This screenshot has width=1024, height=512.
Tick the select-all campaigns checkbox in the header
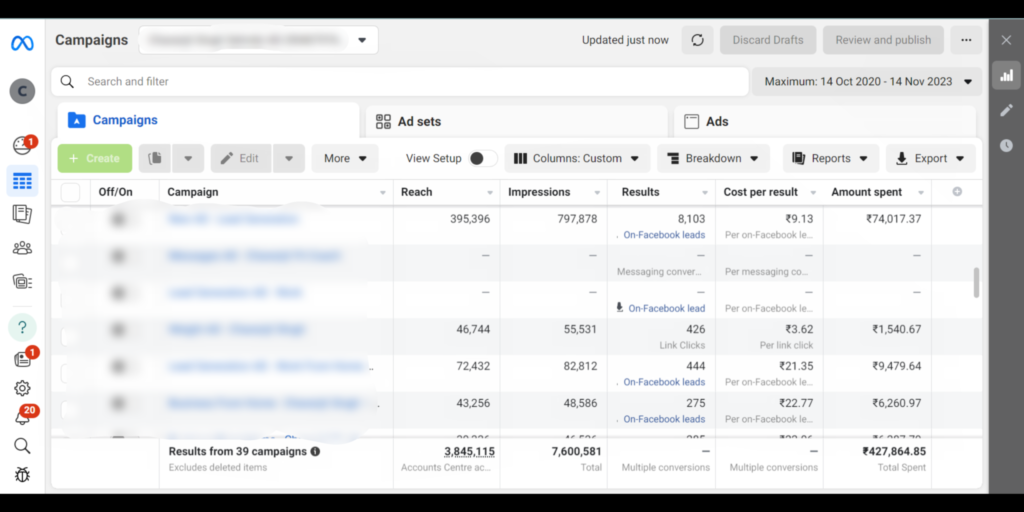coord(70,192)
